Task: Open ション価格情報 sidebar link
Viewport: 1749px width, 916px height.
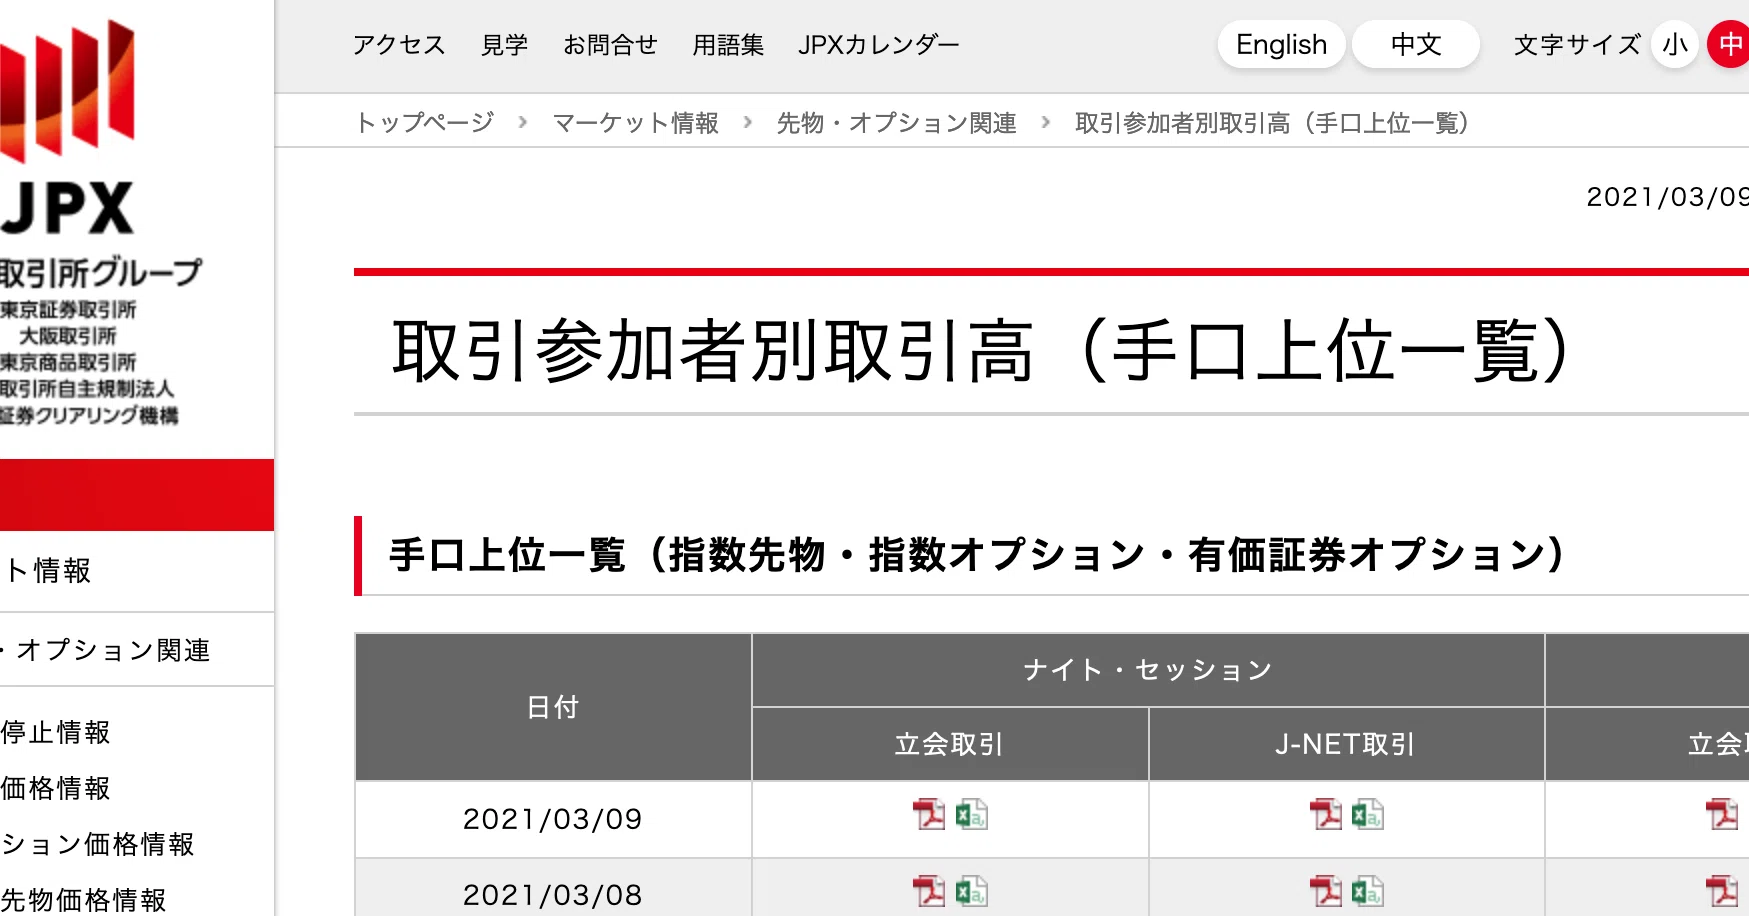Action: click(98, 844)
